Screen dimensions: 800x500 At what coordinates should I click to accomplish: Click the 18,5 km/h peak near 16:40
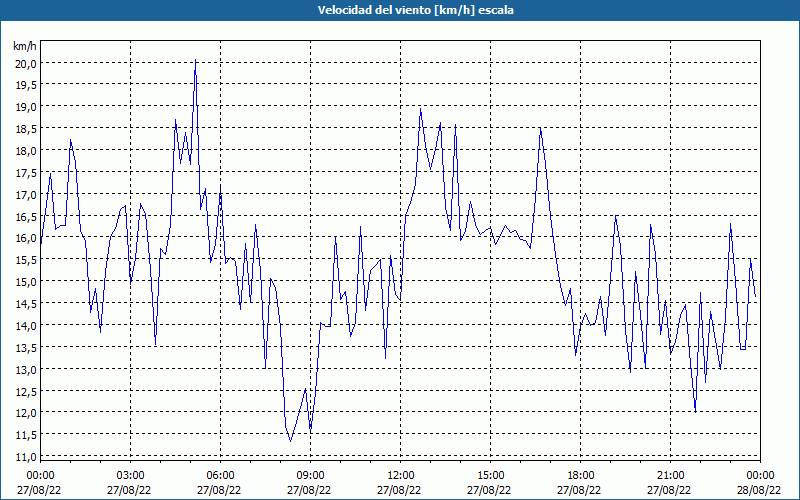click(x=540, y=129)
